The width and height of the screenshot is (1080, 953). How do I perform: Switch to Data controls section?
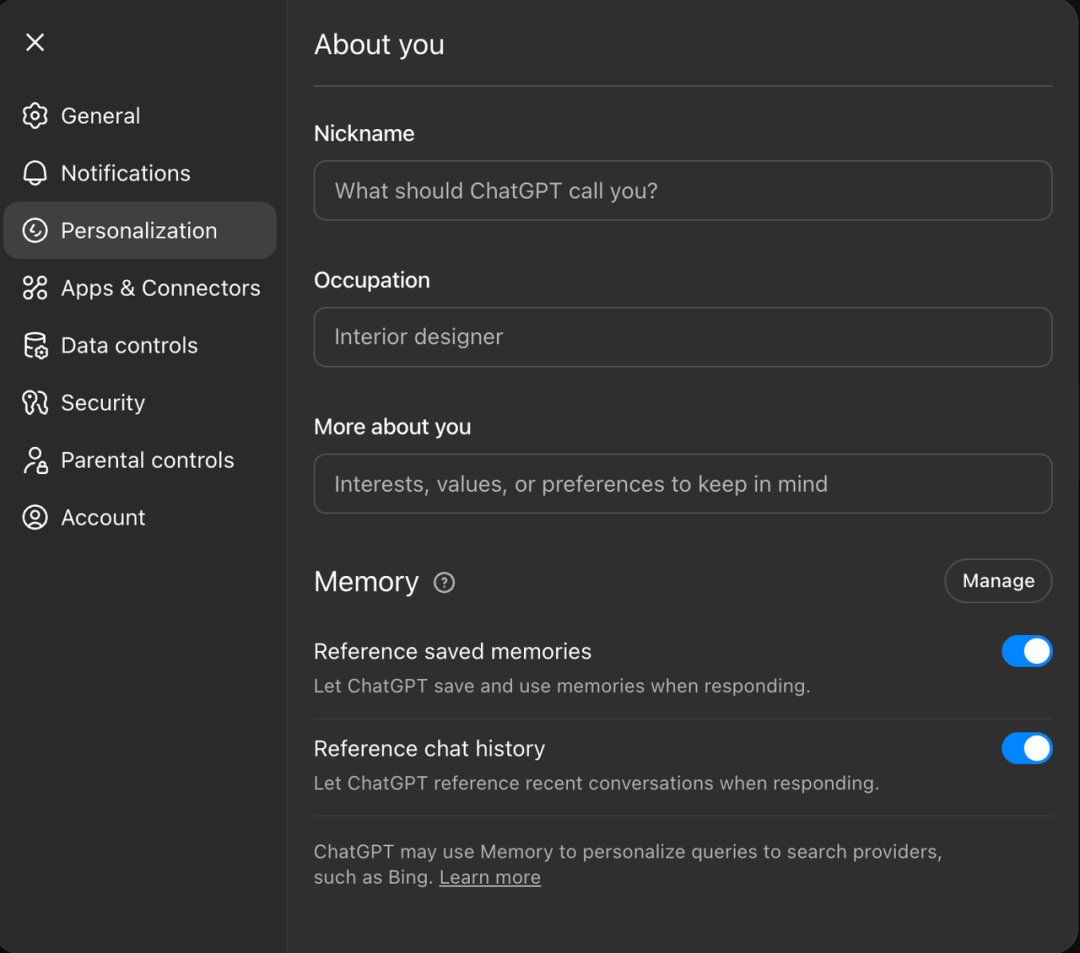coord(129,346)
